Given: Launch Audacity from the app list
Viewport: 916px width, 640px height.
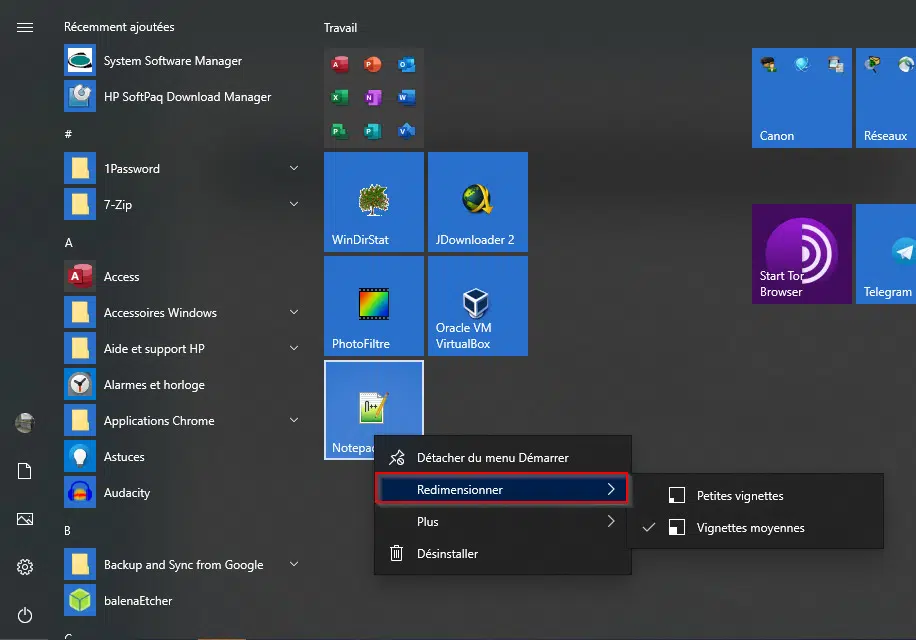Looking at the screenshot, I should coord(181,493).
